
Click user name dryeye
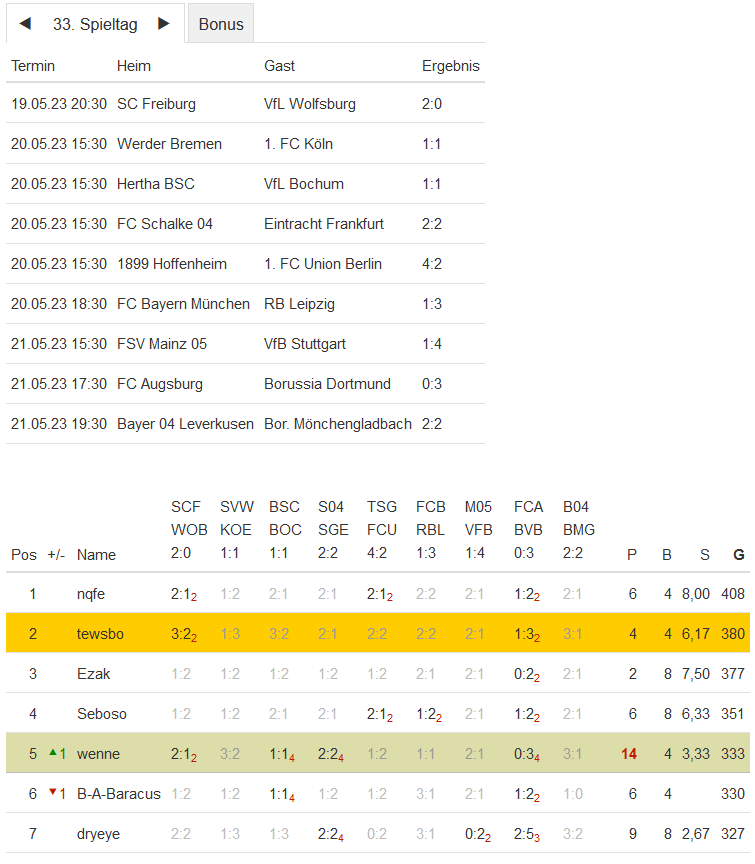point(98,834)
